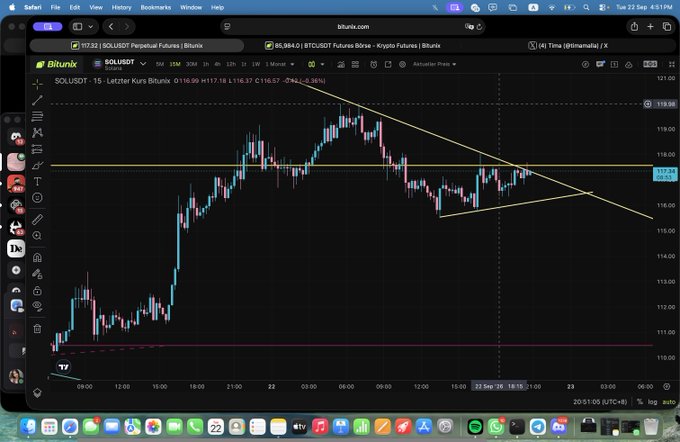Lock all drawing tools

[x=37, y=290]
